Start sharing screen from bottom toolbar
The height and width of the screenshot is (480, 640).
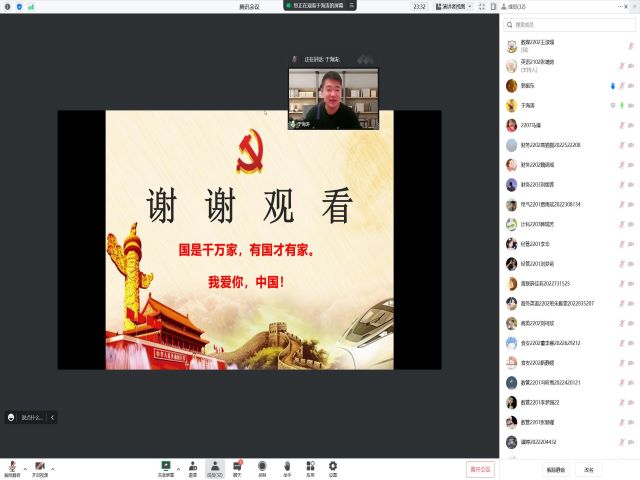(x=166, y=469)
